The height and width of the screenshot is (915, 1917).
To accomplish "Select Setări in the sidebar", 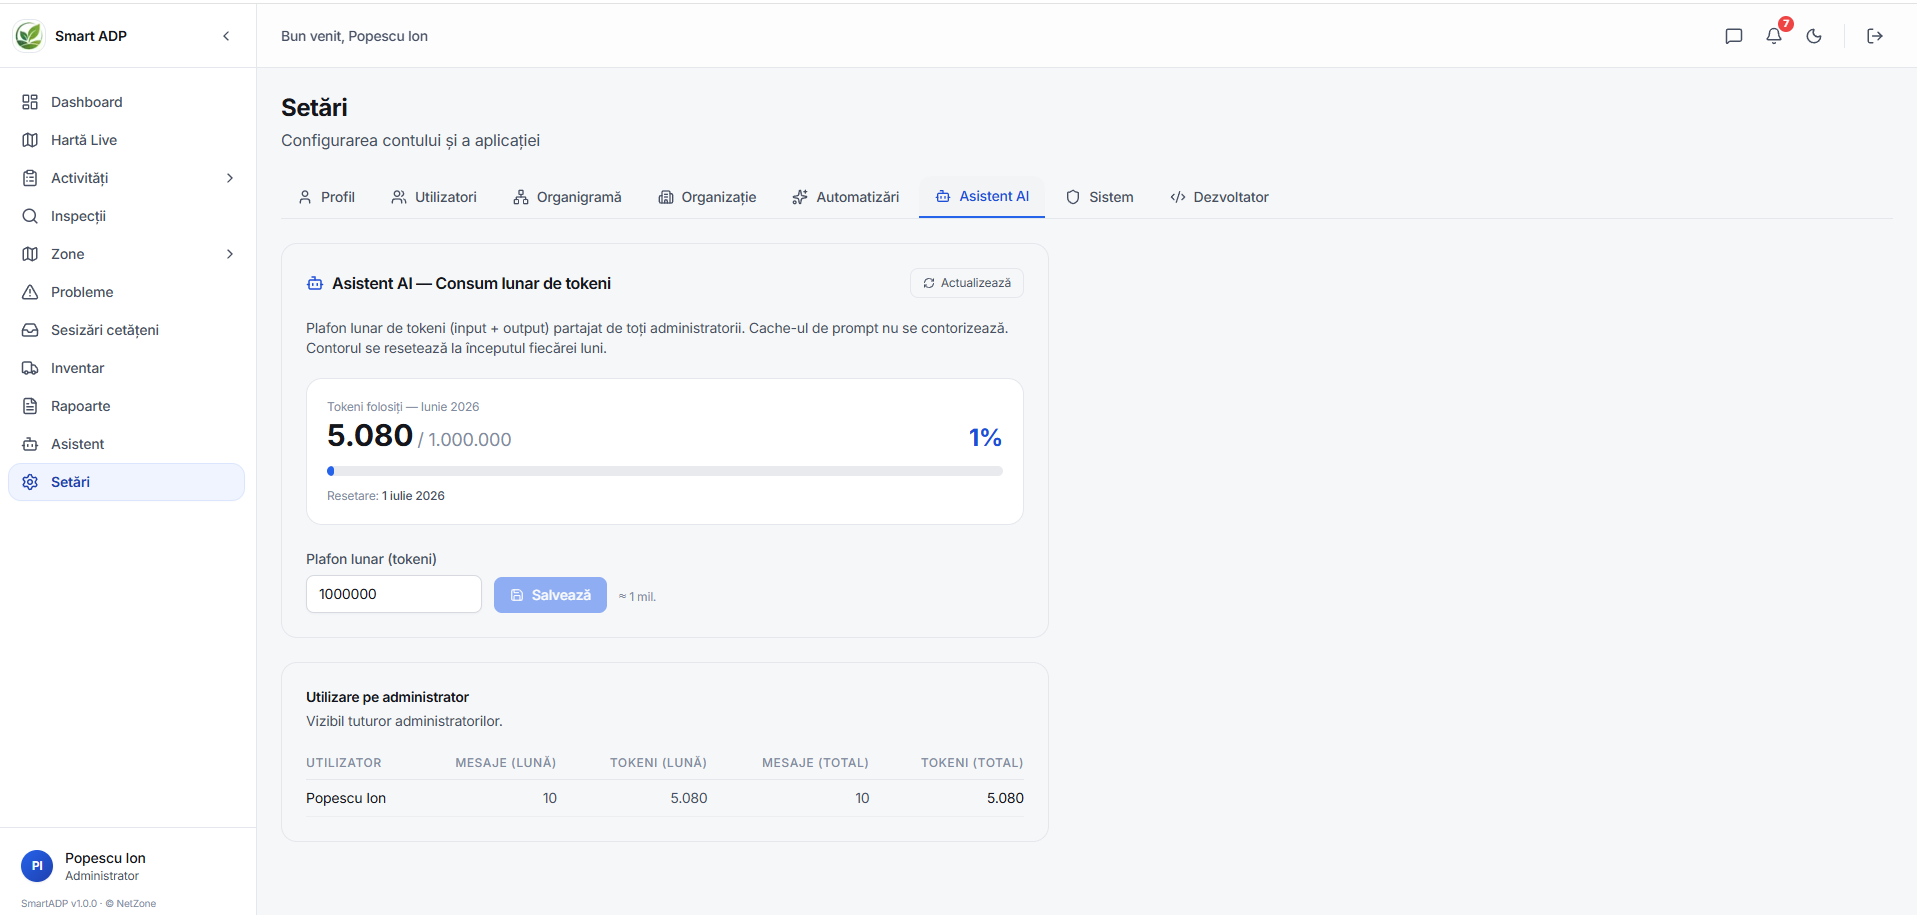I will (126, 482).
